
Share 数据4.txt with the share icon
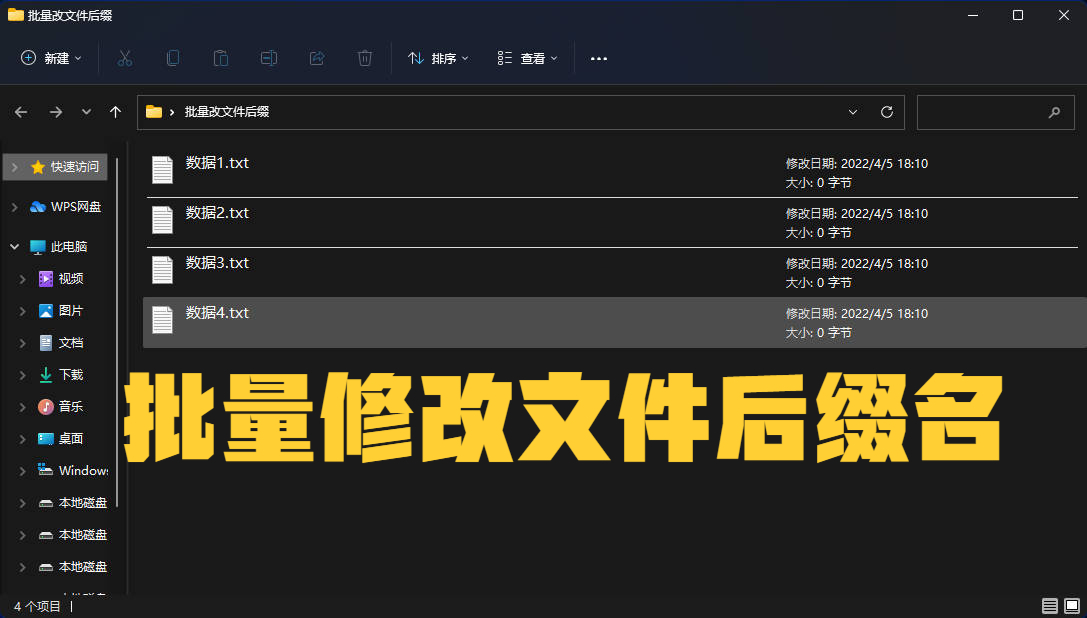click(x=316, y=58)
